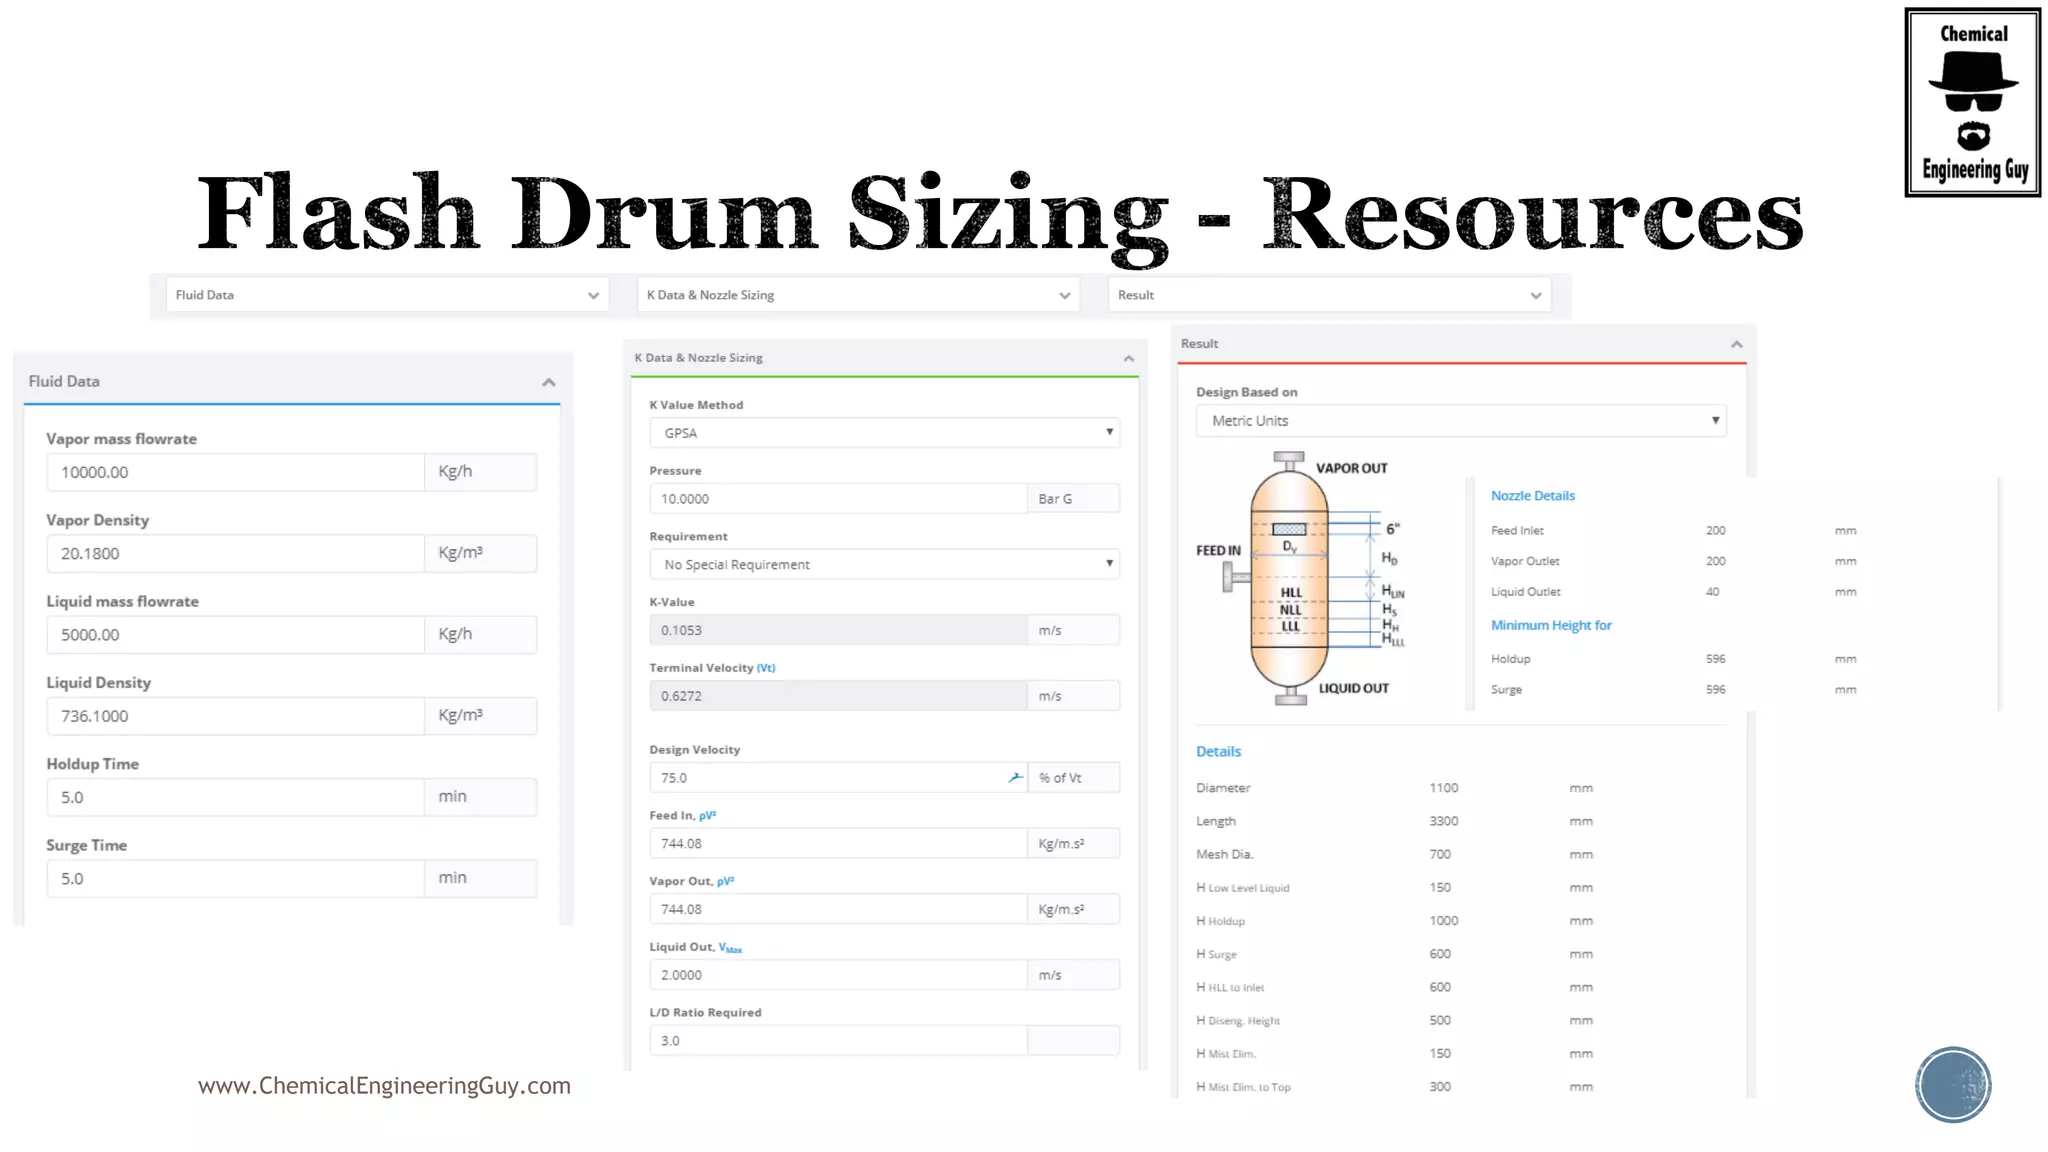Click the wrench icon in Design Velocity
This screenshot has height=1152, width=2048.
coord(1015,777)
